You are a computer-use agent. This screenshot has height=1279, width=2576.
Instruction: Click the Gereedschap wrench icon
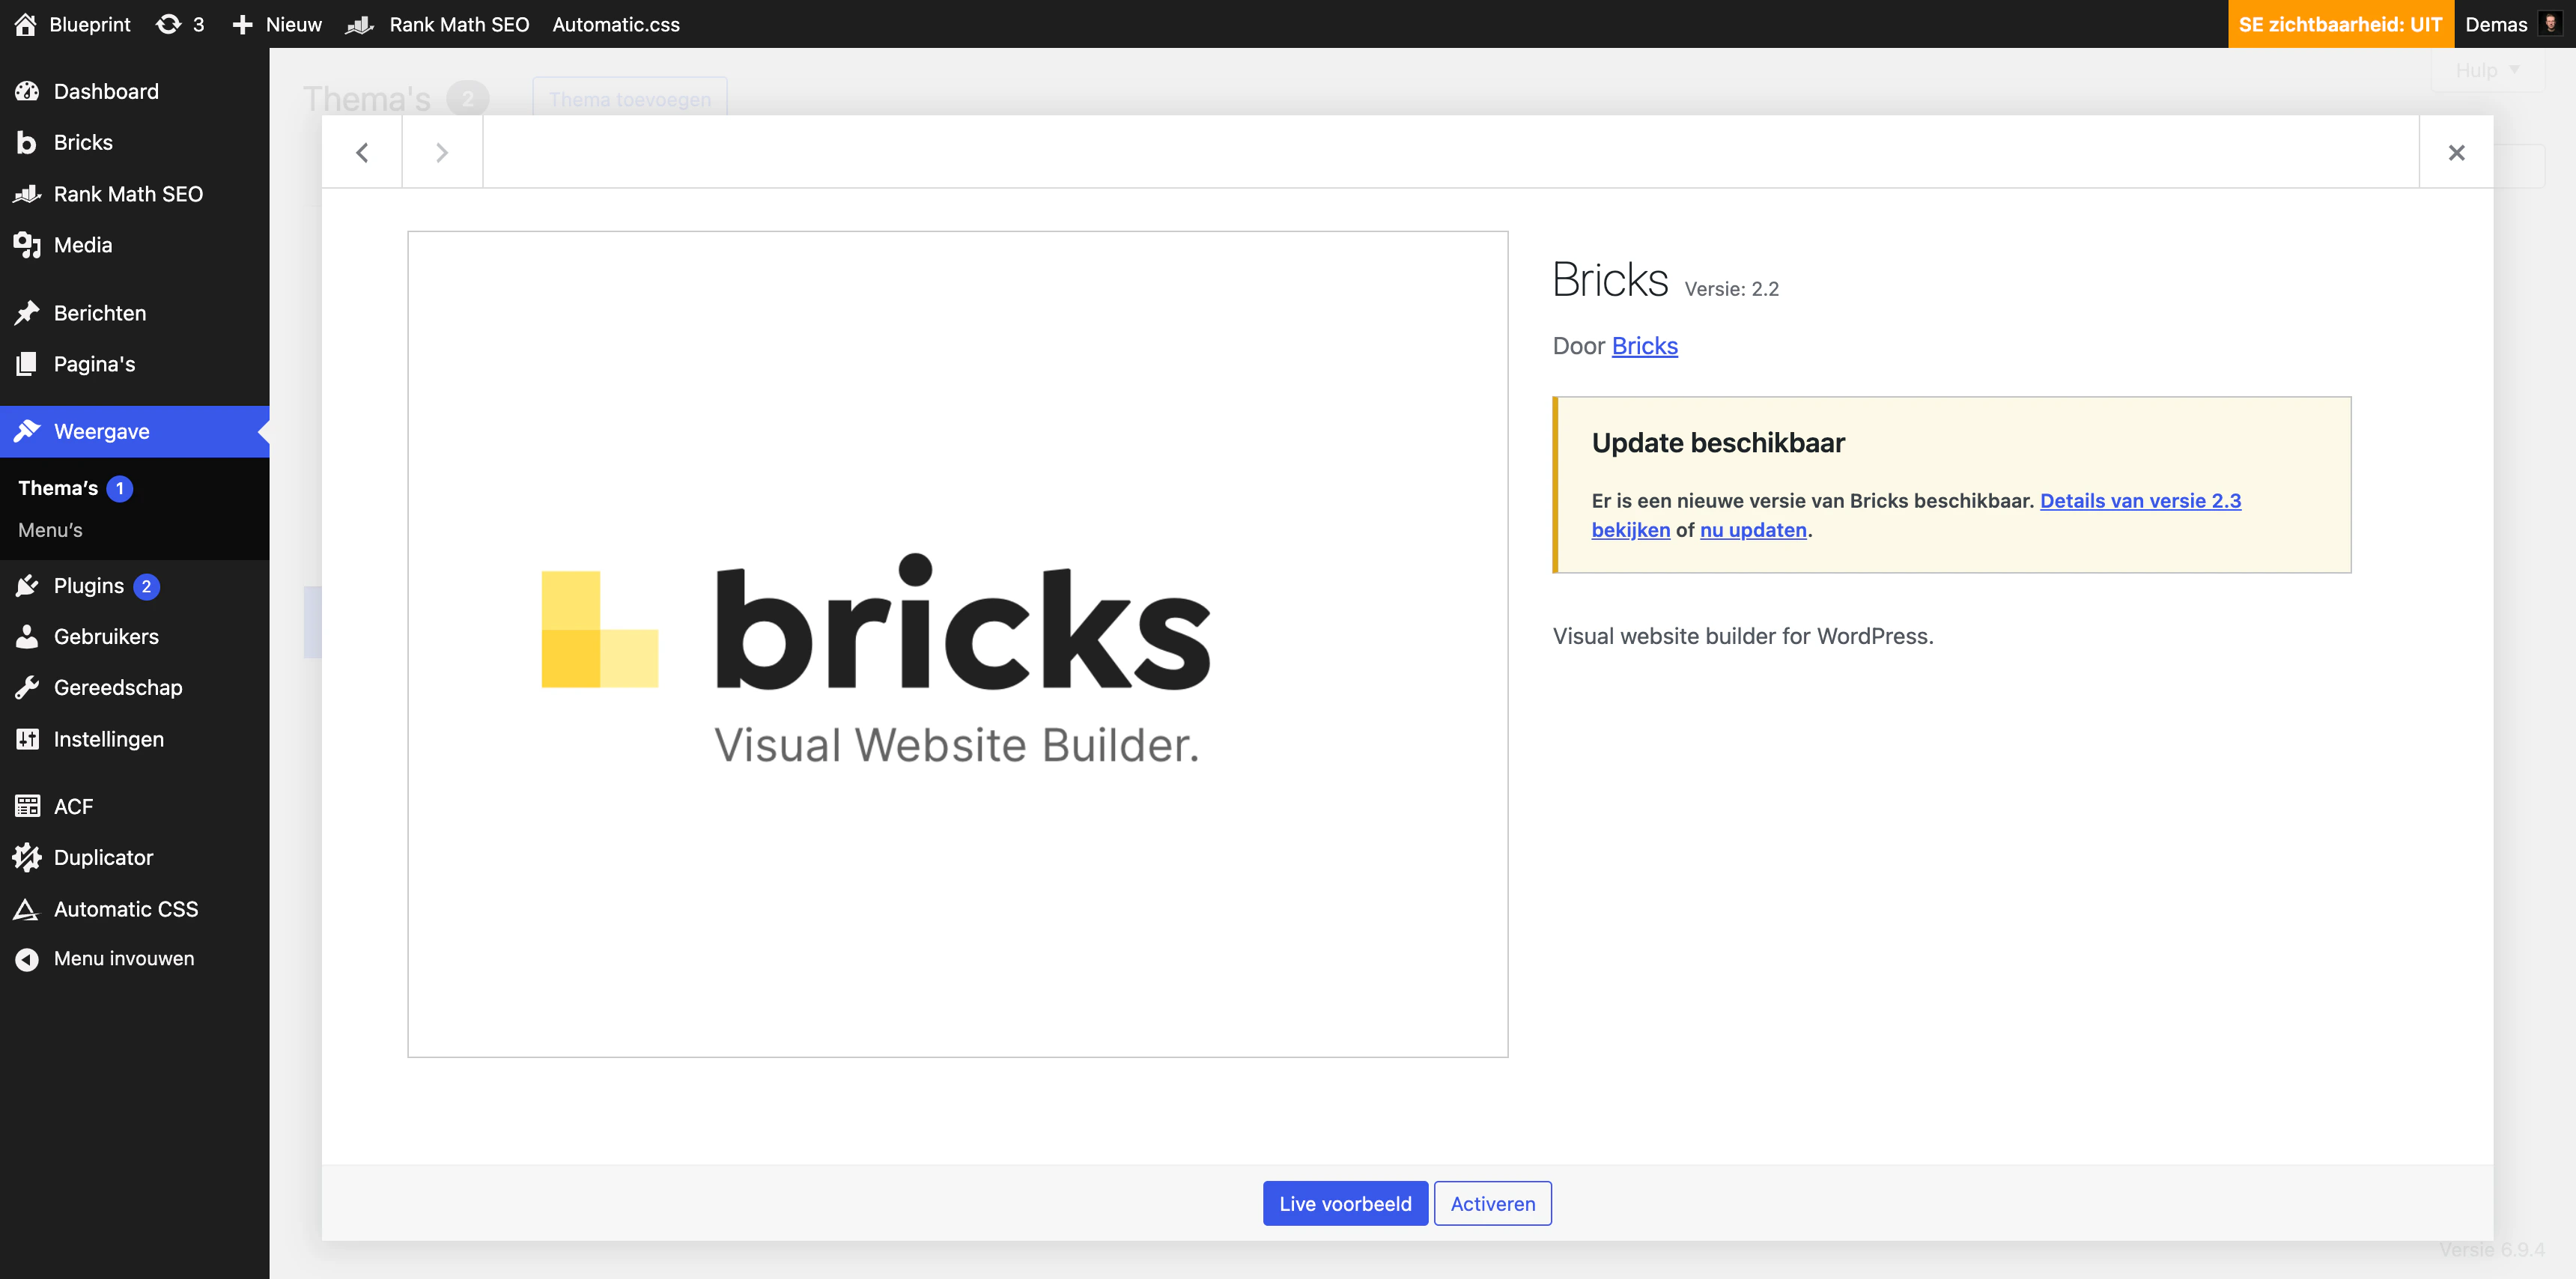[27, 688]
